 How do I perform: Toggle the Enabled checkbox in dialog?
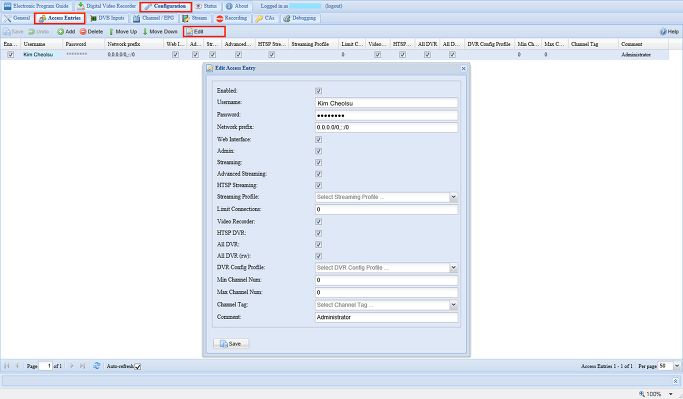[318, 91]
